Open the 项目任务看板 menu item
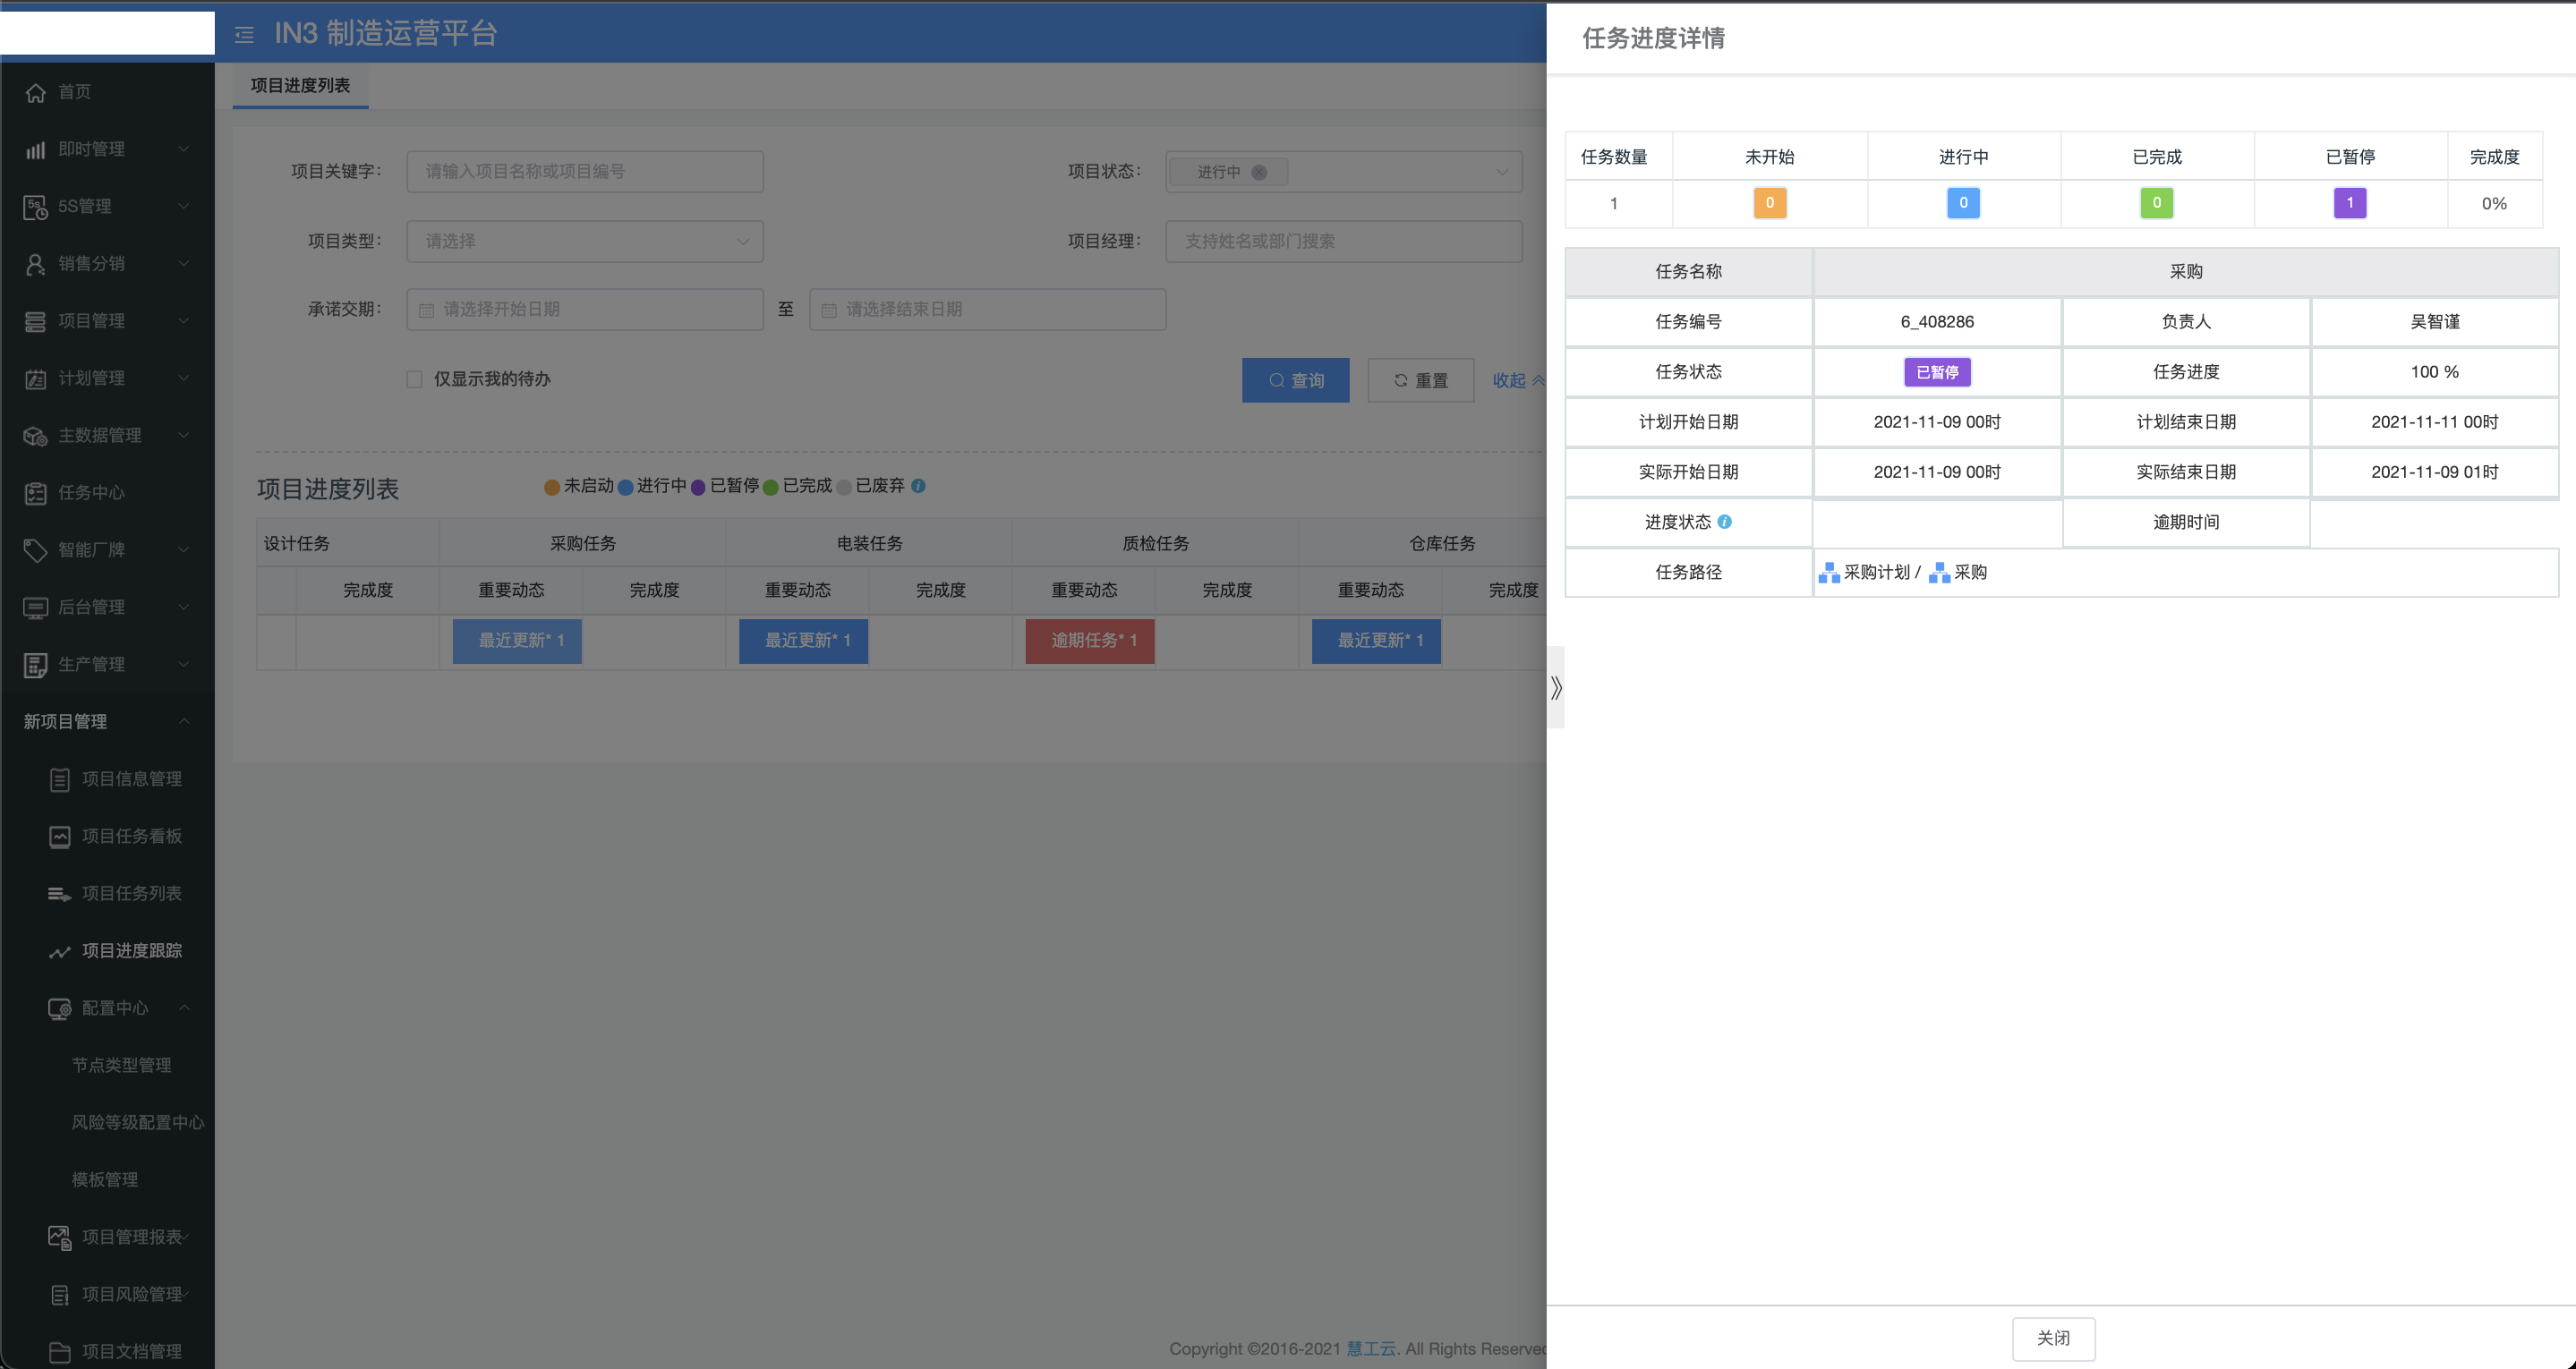This screenshot has width=2576, height=1369. [x=131, y=836]
